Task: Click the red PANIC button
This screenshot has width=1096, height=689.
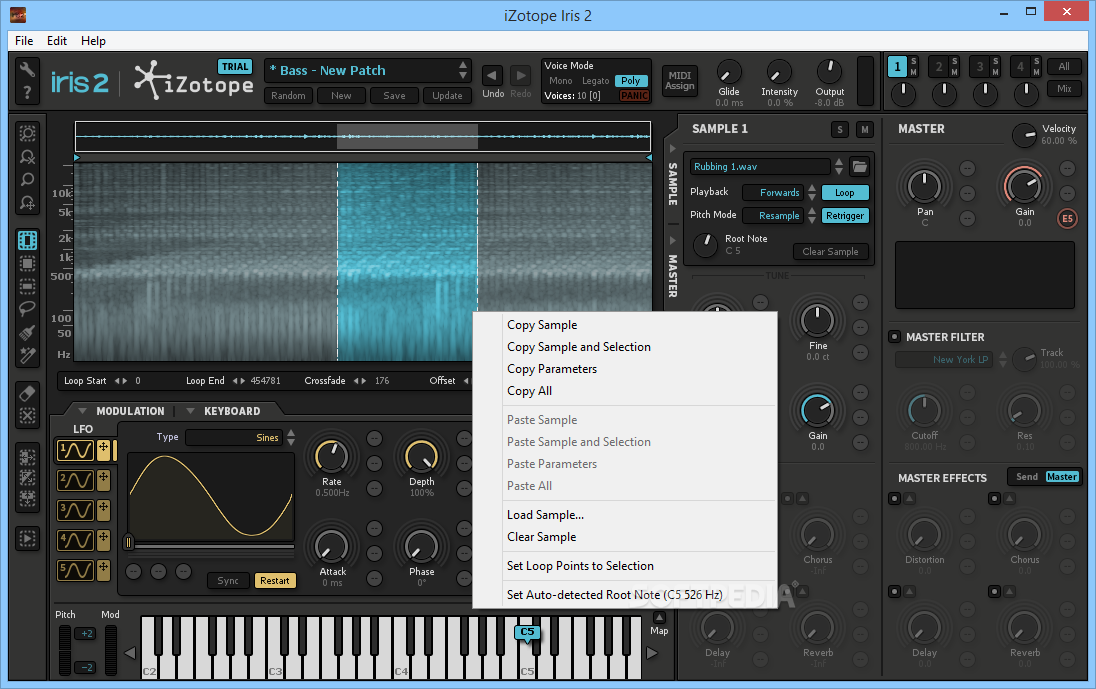Action: pos(635,96)
